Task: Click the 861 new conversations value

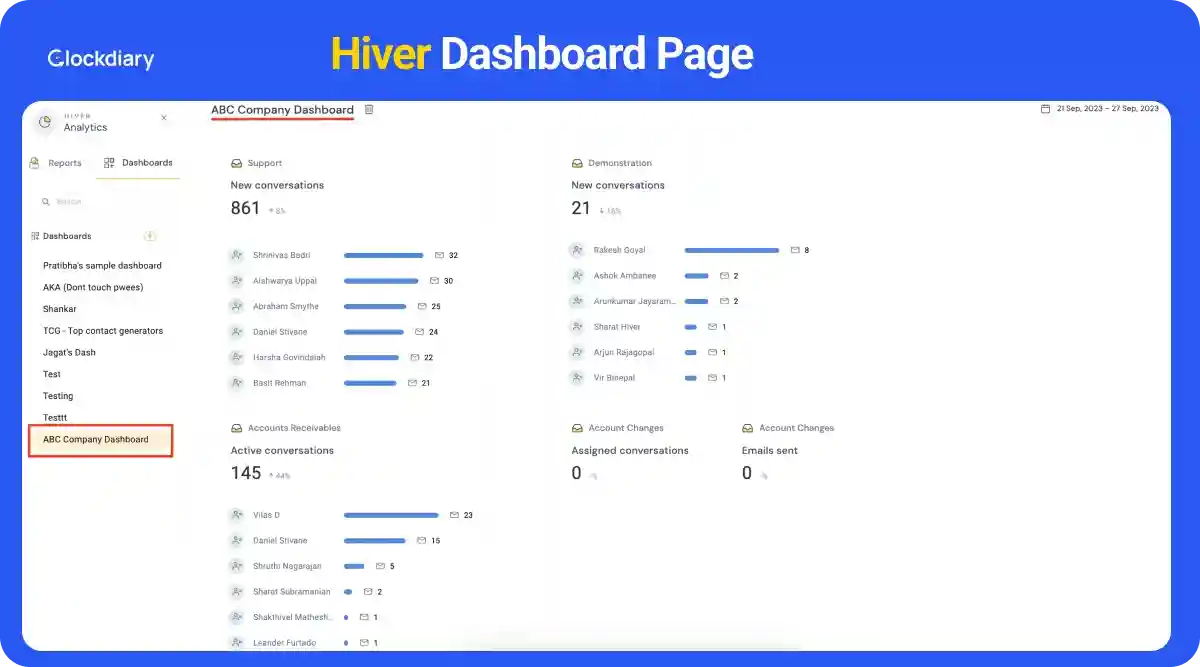Action: coord(245,208)
